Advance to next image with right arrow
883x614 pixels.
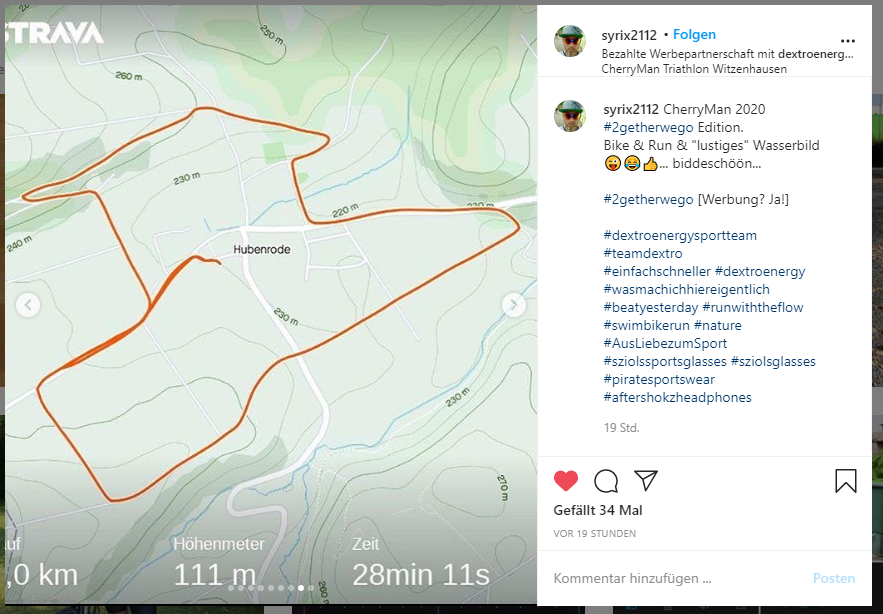[x=514, y=305]
